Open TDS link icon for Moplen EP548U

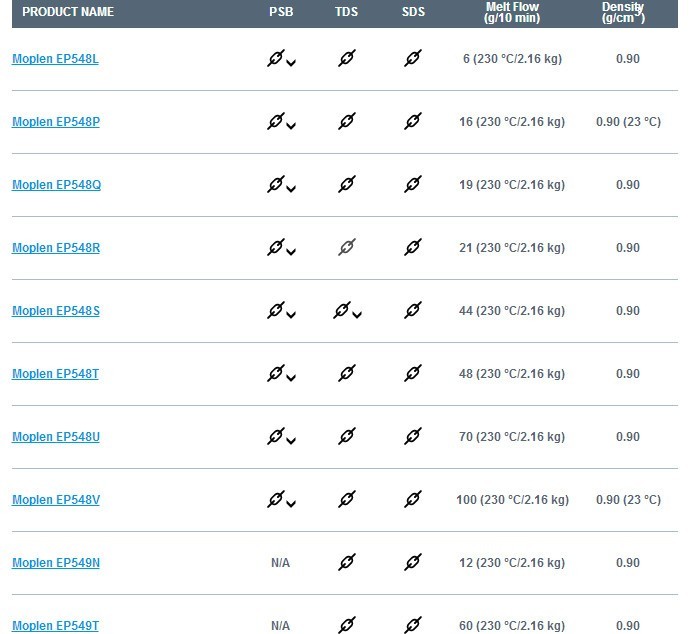click(347, 436)
